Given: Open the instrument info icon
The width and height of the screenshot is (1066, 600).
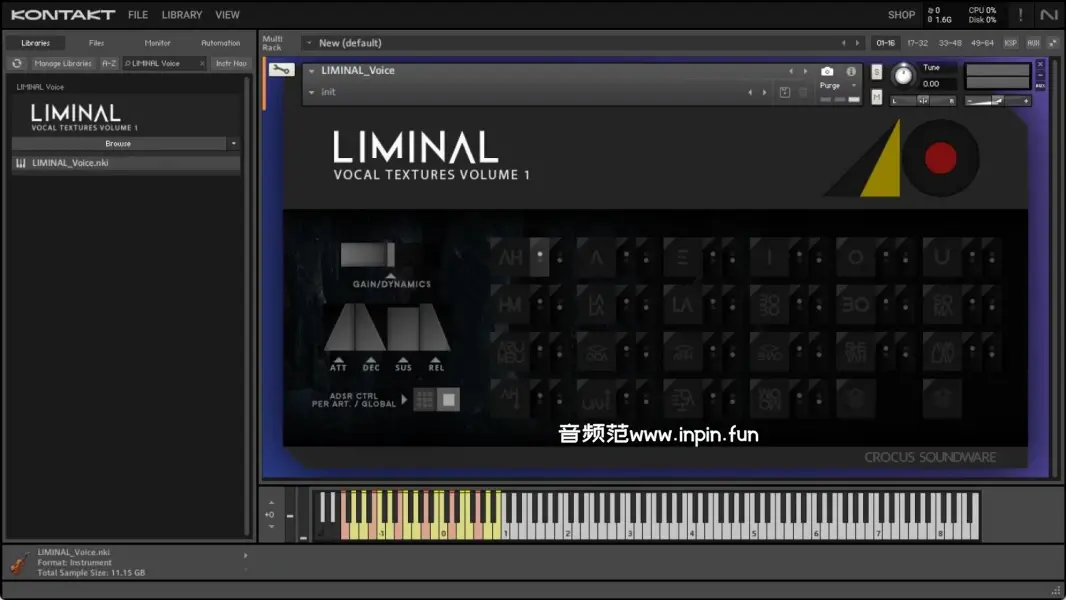Looking at the screenshot, I should point(850,71).
